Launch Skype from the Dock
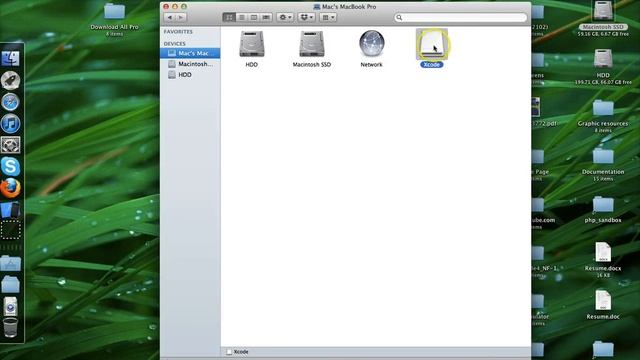This screenshot has height=360, width=640. (10, 167)
